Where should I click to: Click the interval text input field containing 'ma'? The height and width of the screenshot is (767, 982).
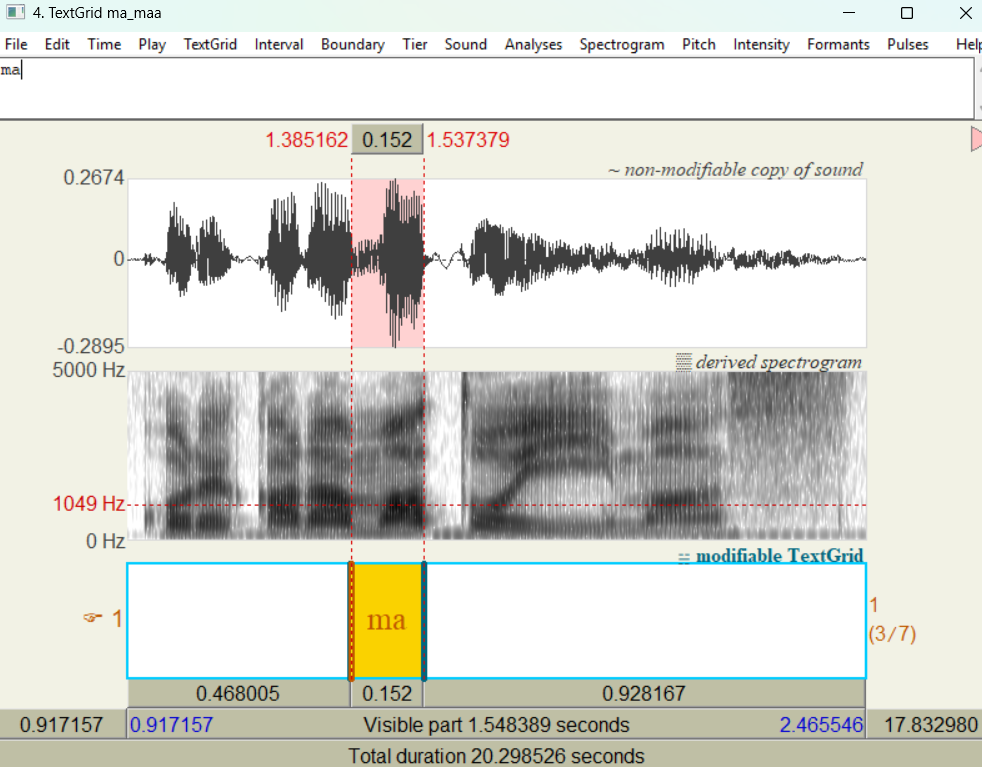[487, 88]
